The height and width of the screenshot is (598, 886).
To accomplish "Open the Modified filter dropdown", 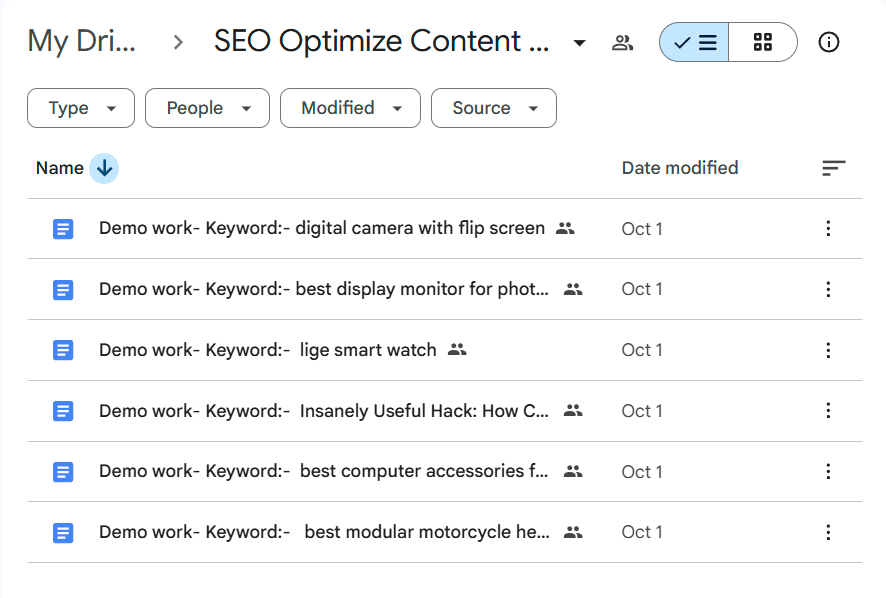I will coord(350,108).
